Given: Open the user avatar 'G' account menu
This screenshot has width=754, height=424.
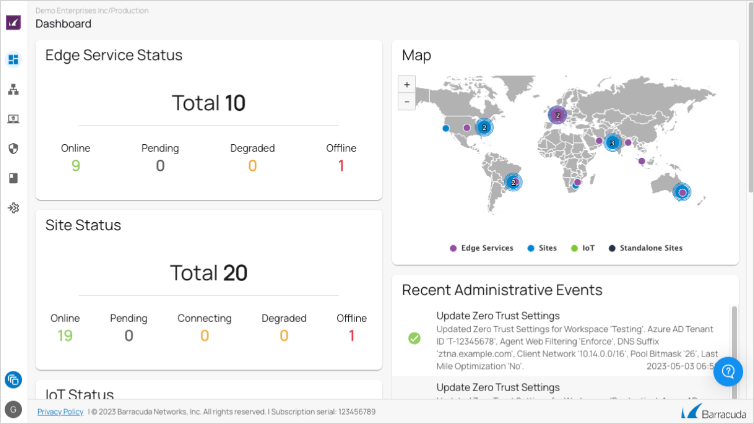Looking at the screenshot, I should coord(13,408).
